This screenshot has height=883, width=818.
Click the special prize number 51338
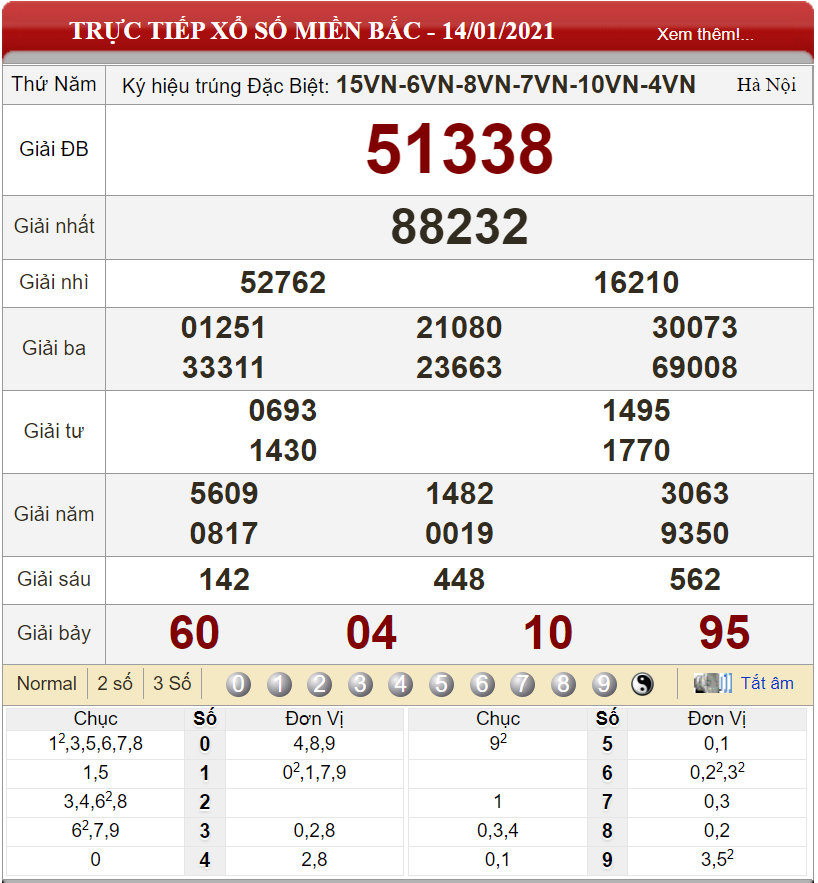459,149
